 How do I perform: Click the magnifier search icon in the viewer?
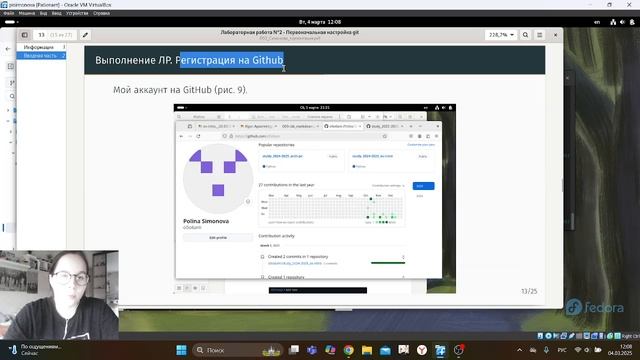525,35
